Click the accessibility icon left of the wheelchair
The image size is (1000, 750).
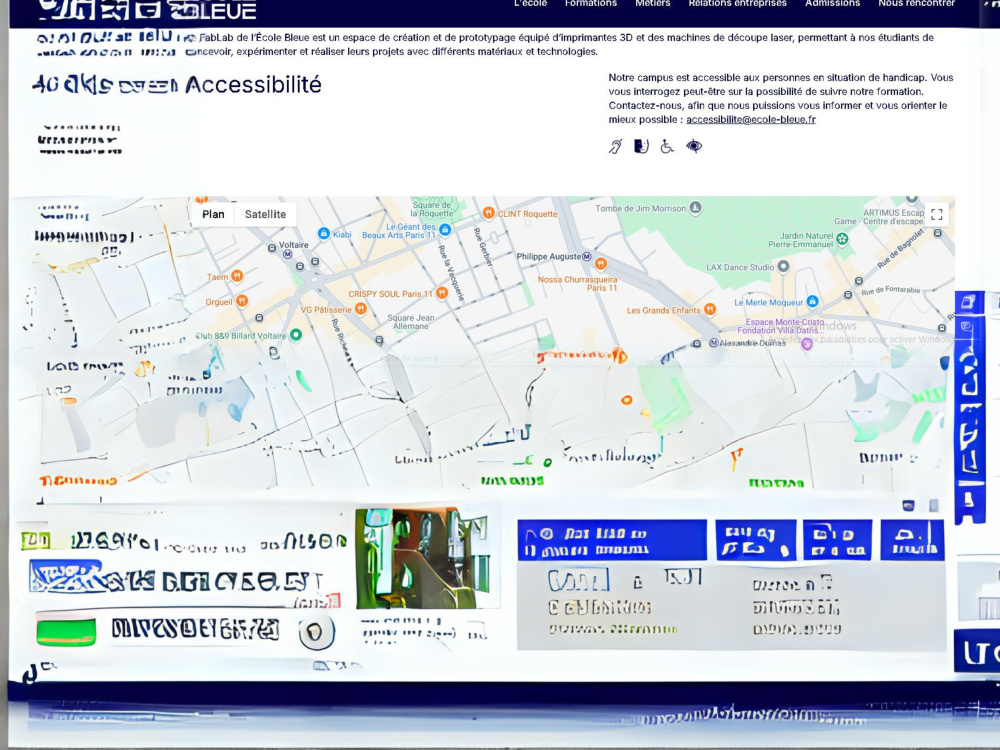[641, 147]
